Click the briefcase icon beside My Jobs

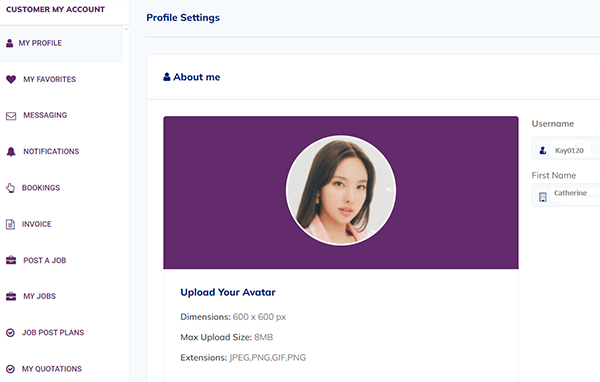[11, 296]
